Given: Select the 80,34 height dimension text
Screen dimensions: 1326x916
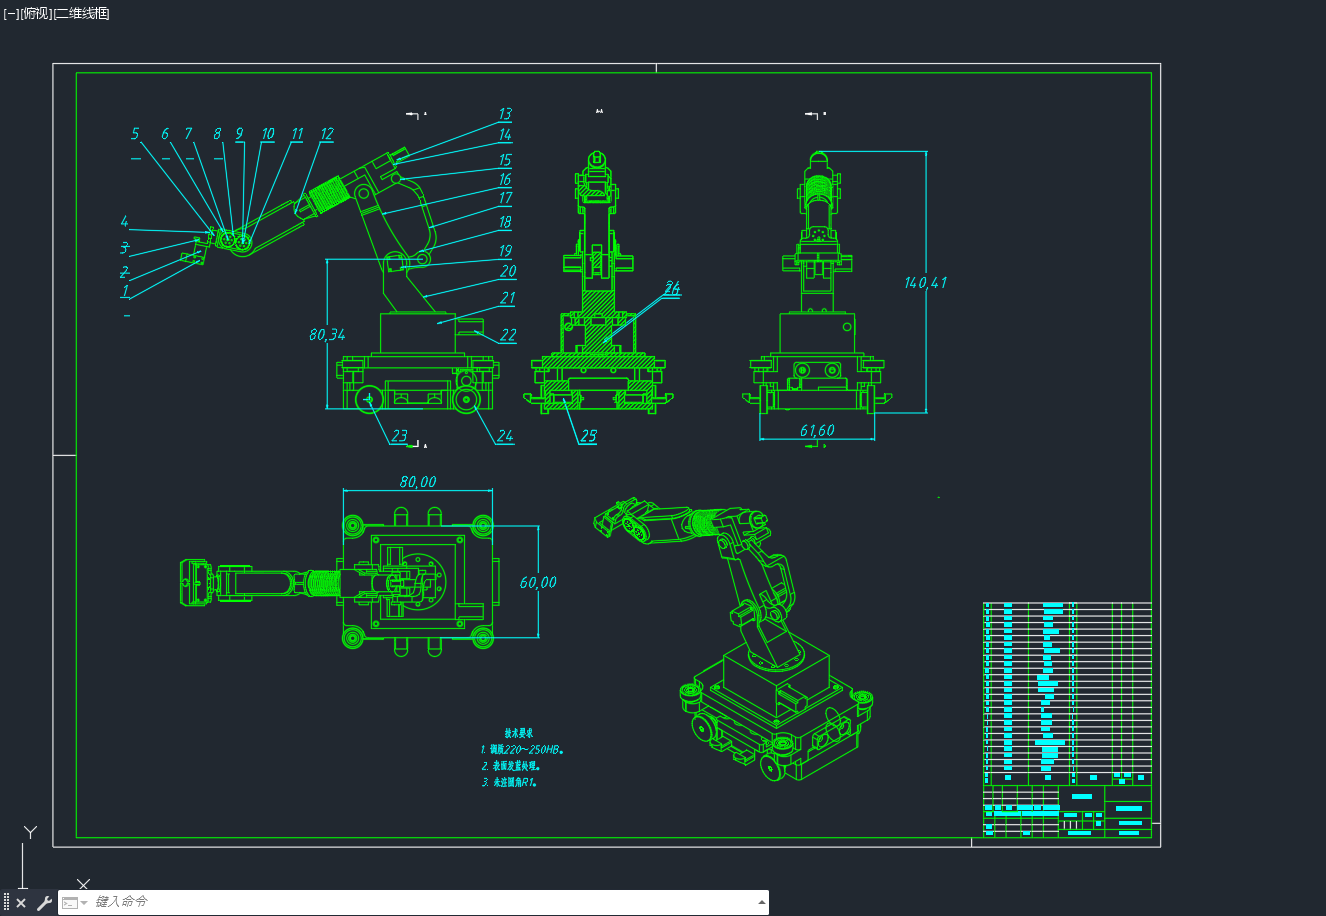Looking at the screenshot, I should (327, 335).
